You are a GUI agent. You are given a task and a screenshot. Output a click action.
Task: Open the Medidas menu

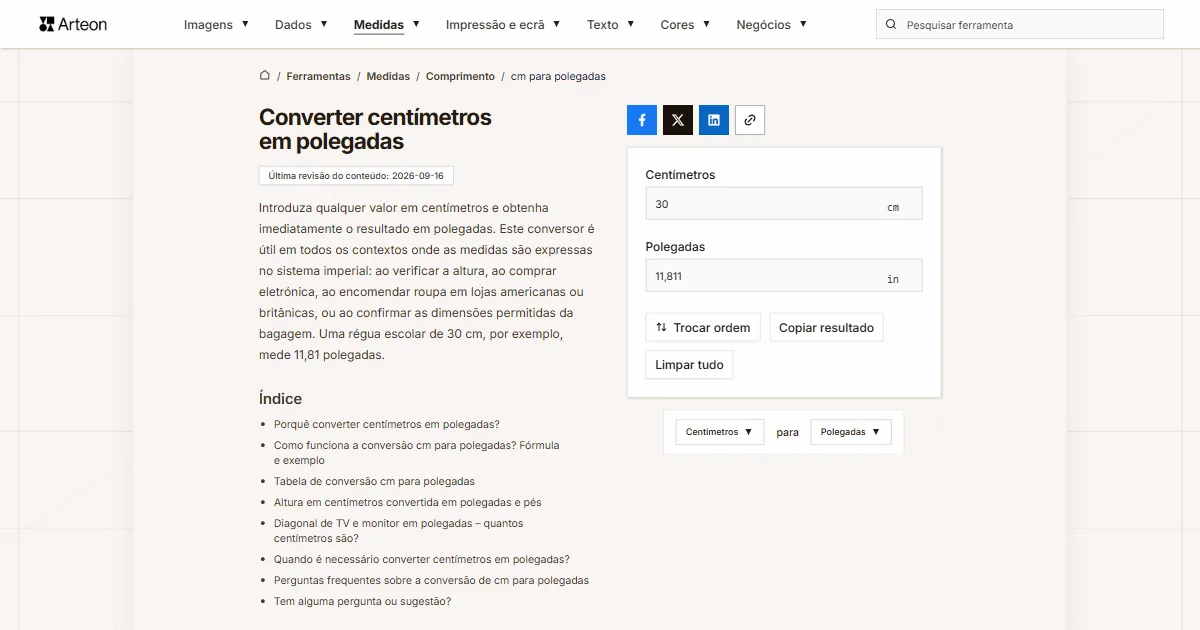386,24
